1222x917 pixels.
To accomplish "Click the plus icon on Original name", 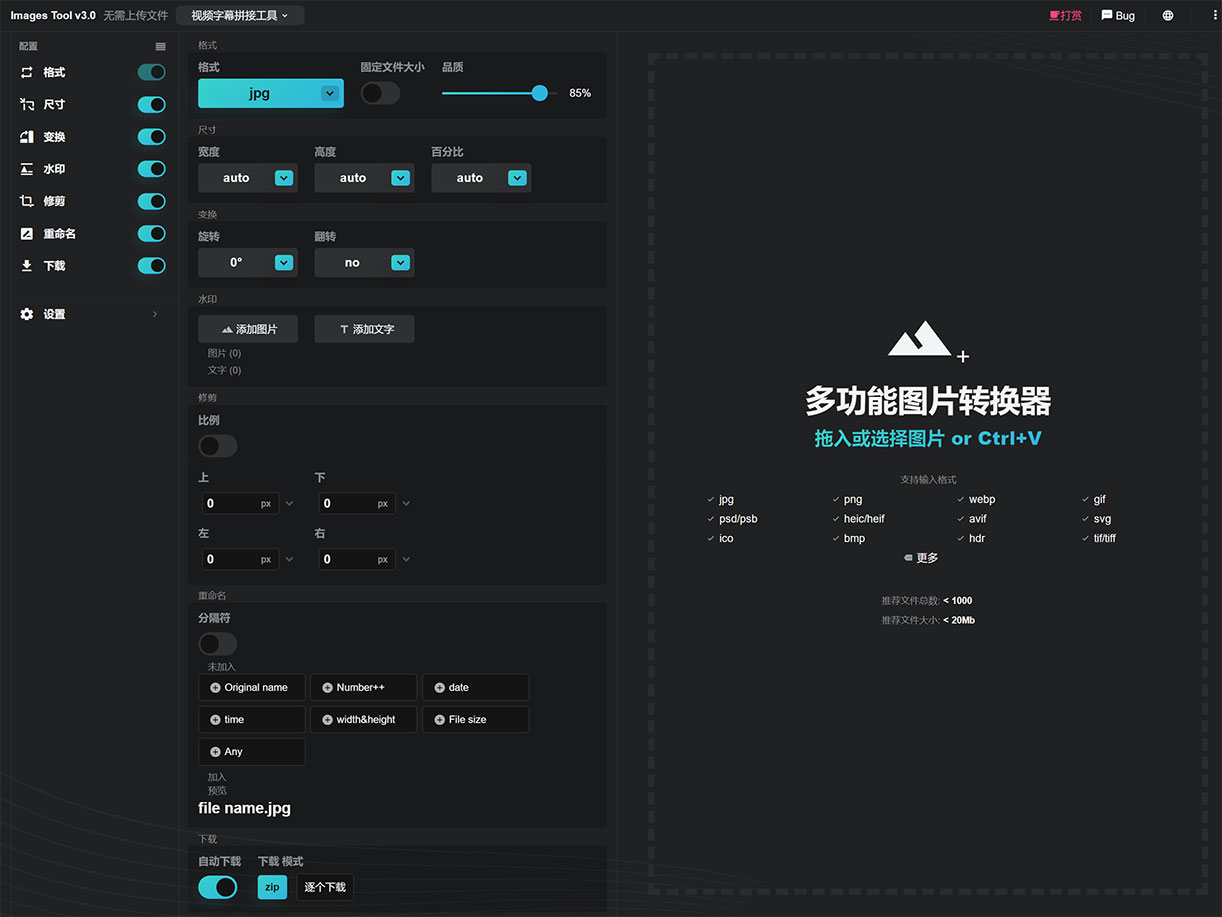I will pos(215,688).
